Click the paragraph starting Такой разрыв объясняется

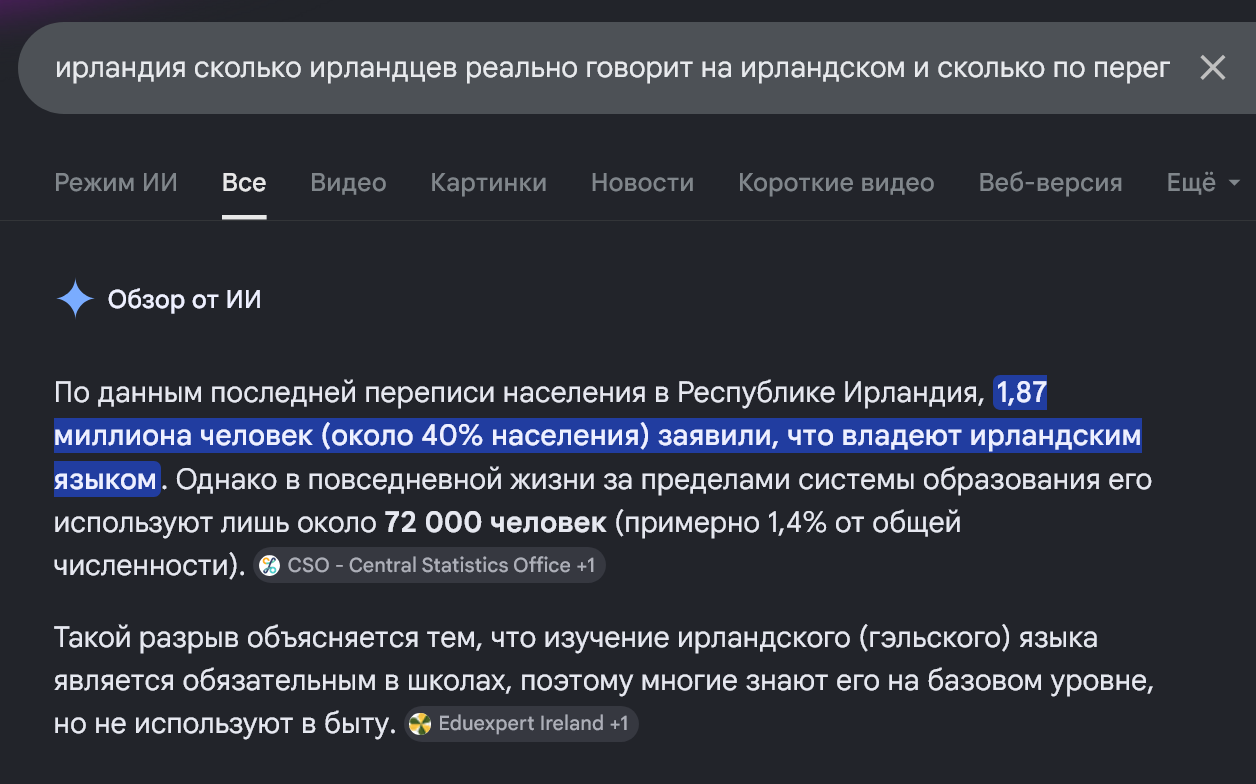[x=603, y=680]
